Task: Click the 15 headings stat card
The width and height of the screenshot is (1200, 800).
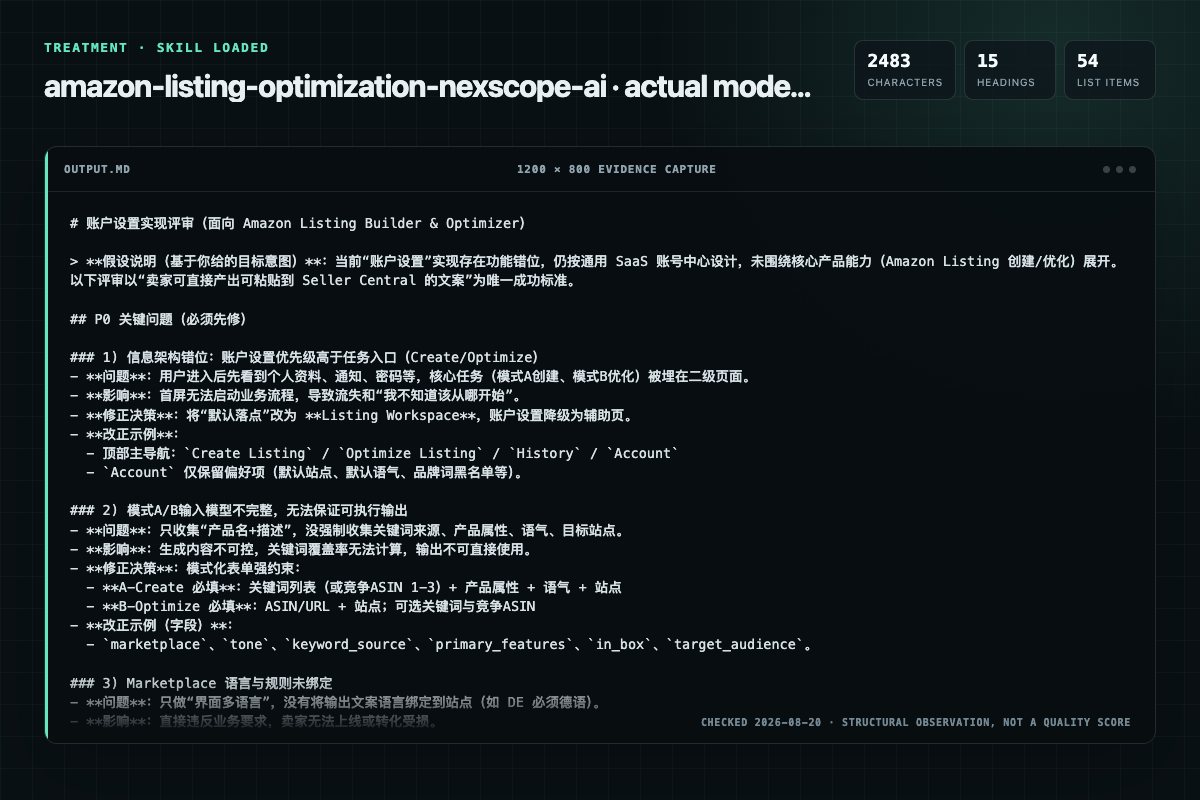Action: (x=1009, y=70)
